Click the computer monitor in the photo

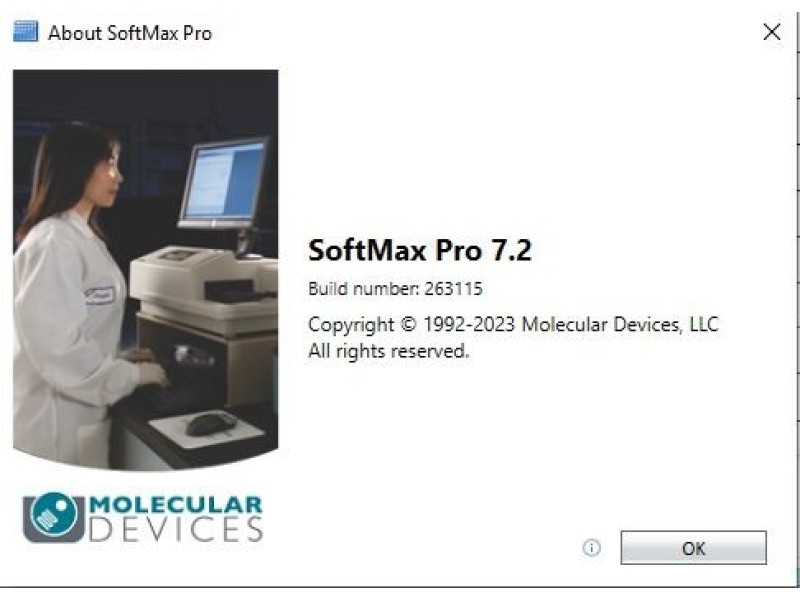click(x=224, y=183)
